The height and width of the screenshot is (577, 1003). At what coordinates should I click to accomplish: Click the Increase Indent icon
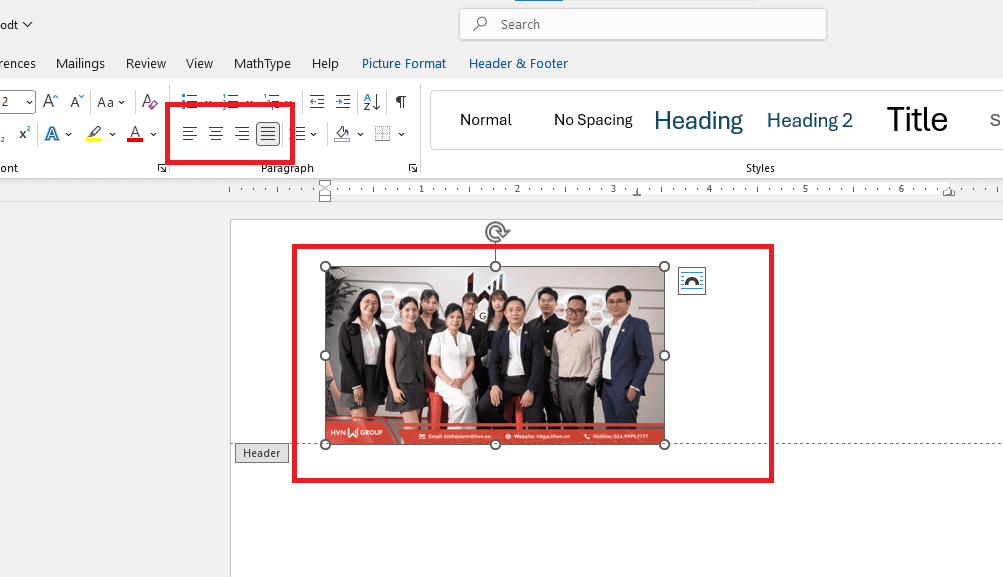click(343, 101)
